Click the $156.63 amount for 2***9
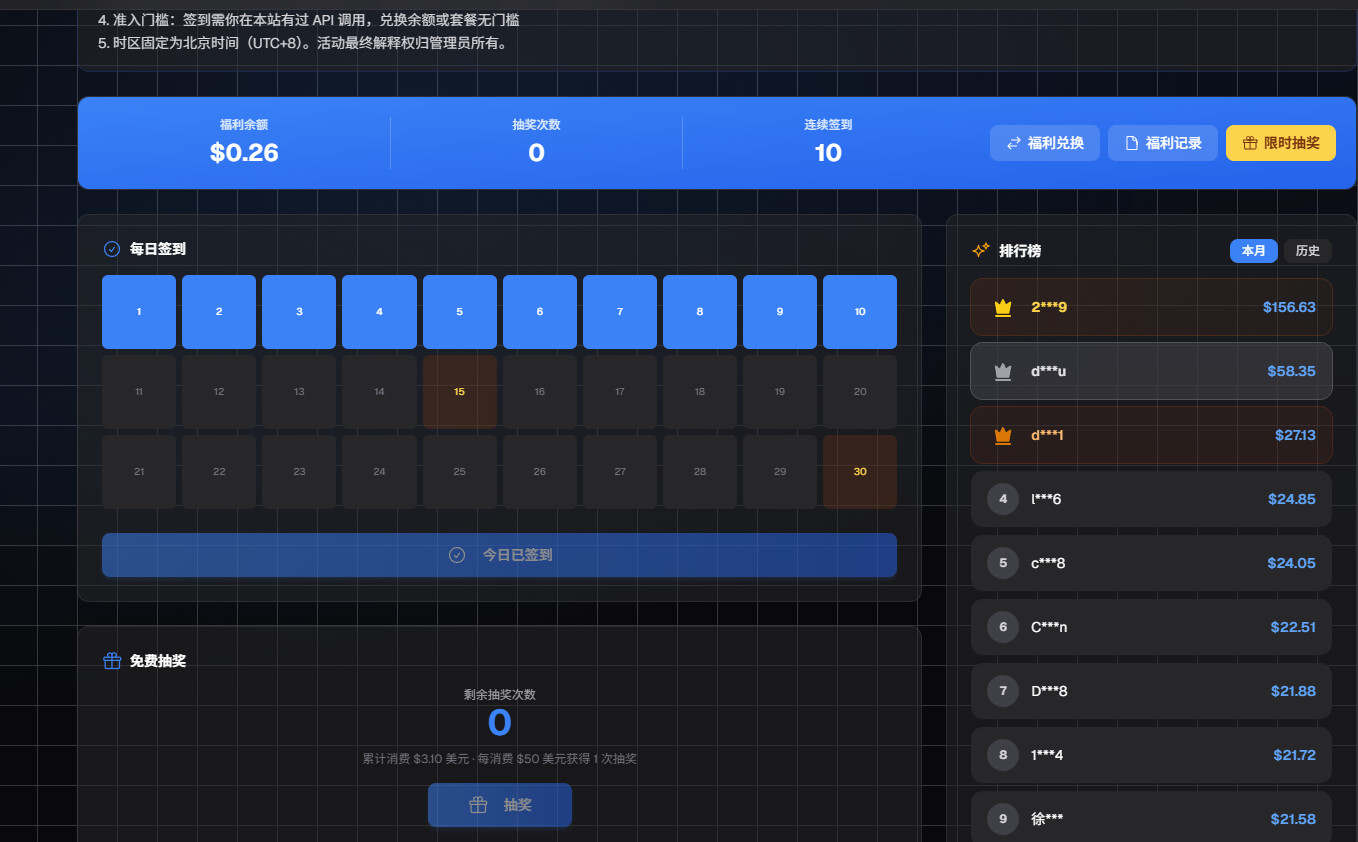This screenshot has width=1358, height=842. 1289,307
